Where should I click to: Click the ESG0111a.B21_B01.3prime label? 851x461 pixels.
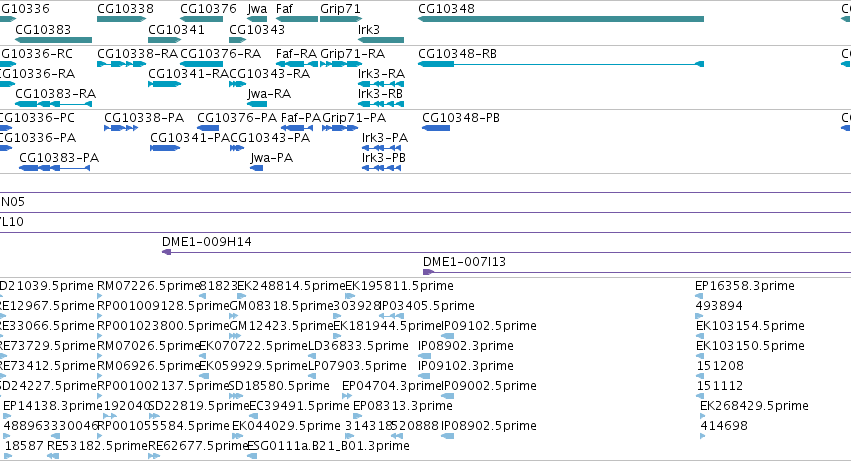pos(328,446)
